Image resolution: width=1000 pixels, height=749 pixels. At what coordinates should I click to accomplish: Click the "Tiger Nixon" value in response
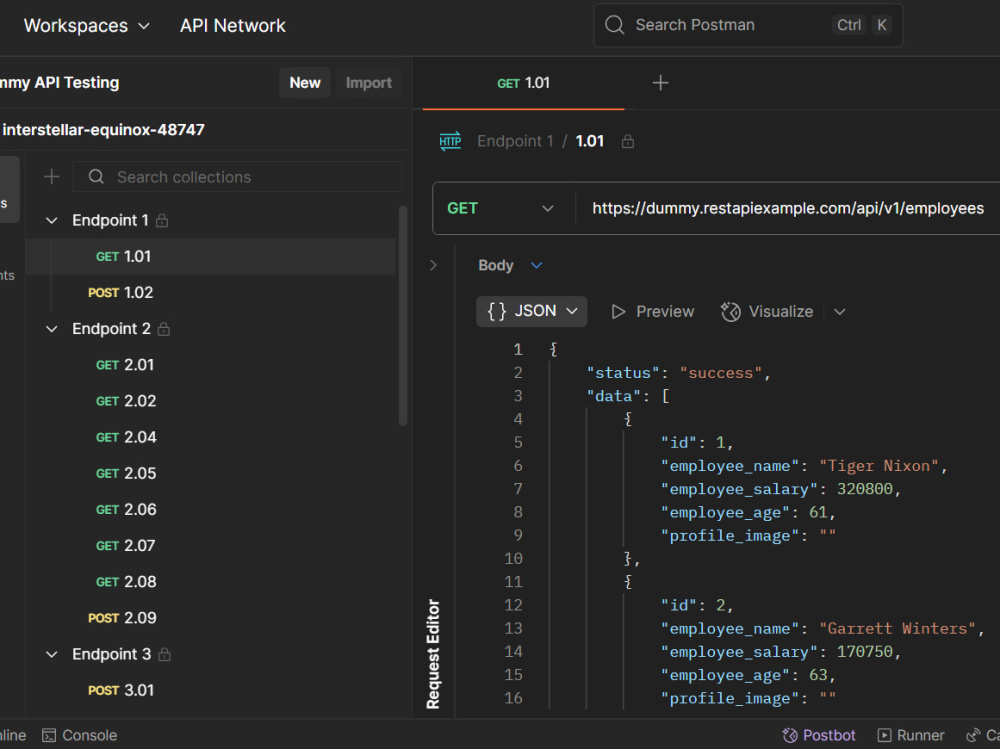879,466
